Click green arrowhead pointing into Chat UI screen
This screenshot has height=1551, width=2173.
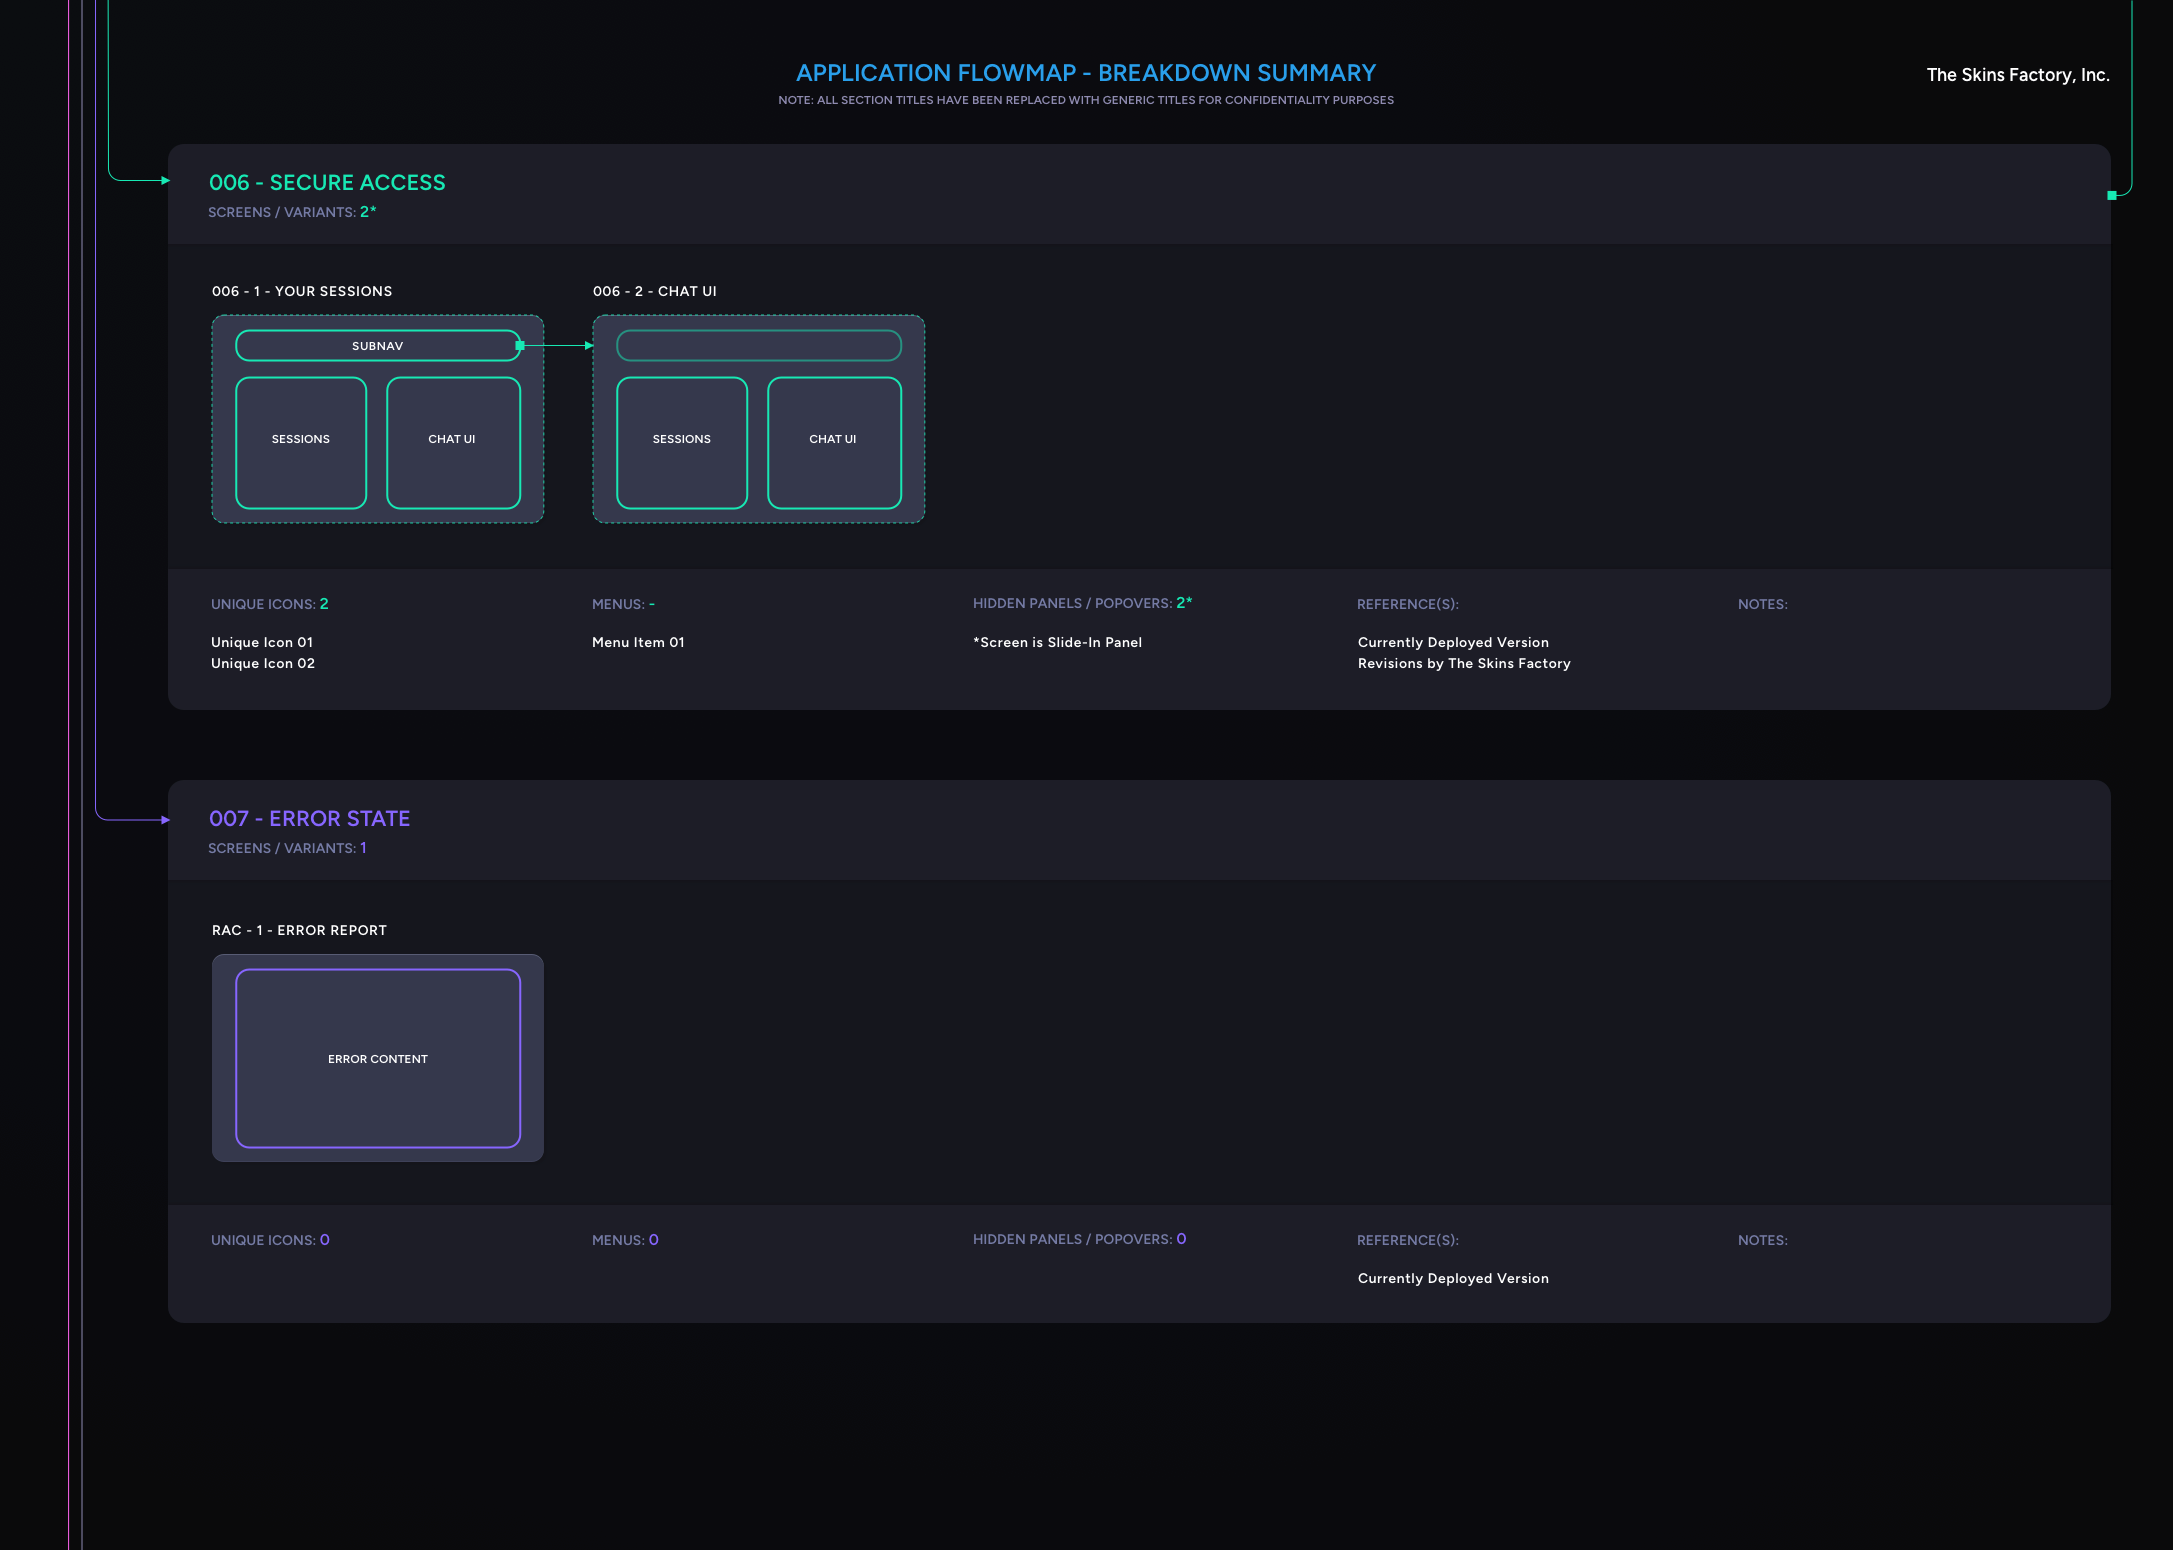[589, 346]
